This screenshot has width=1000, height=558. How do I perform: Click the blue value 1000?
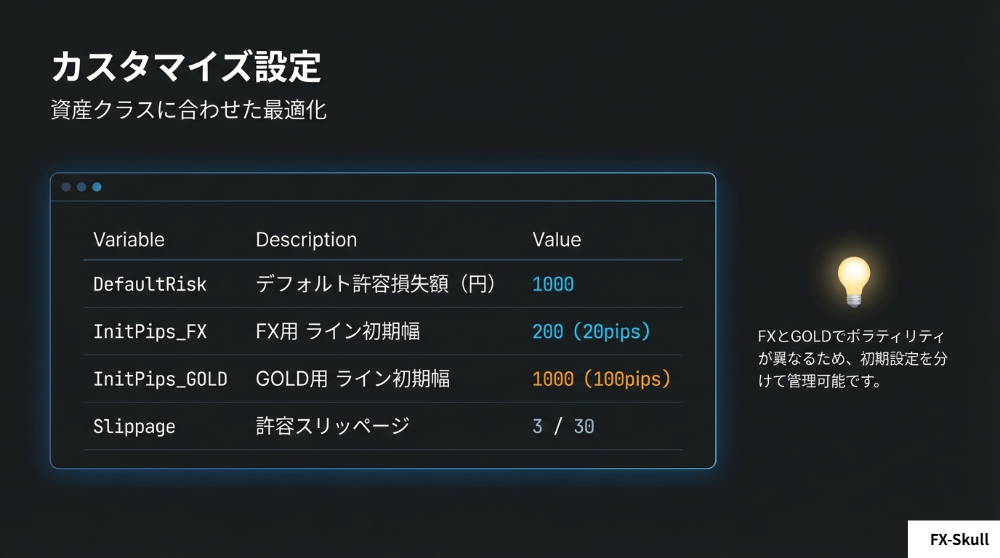tap(553, 284)
